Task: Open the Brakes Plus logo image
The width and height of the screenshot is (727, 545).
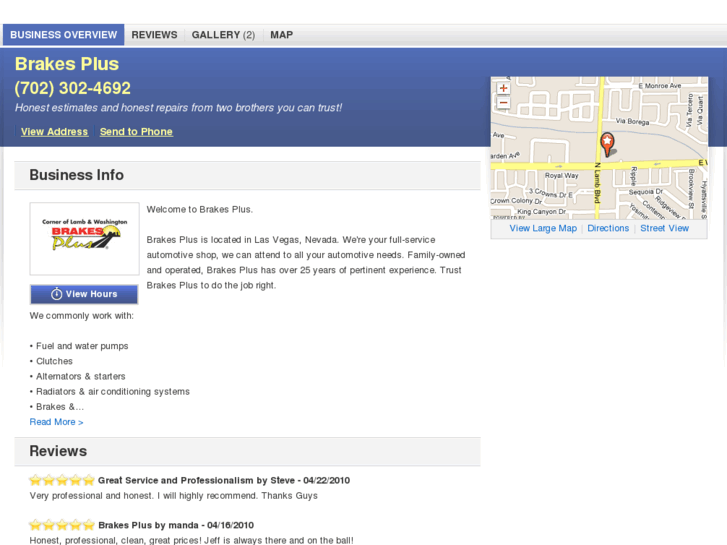Action: [84, 238]
